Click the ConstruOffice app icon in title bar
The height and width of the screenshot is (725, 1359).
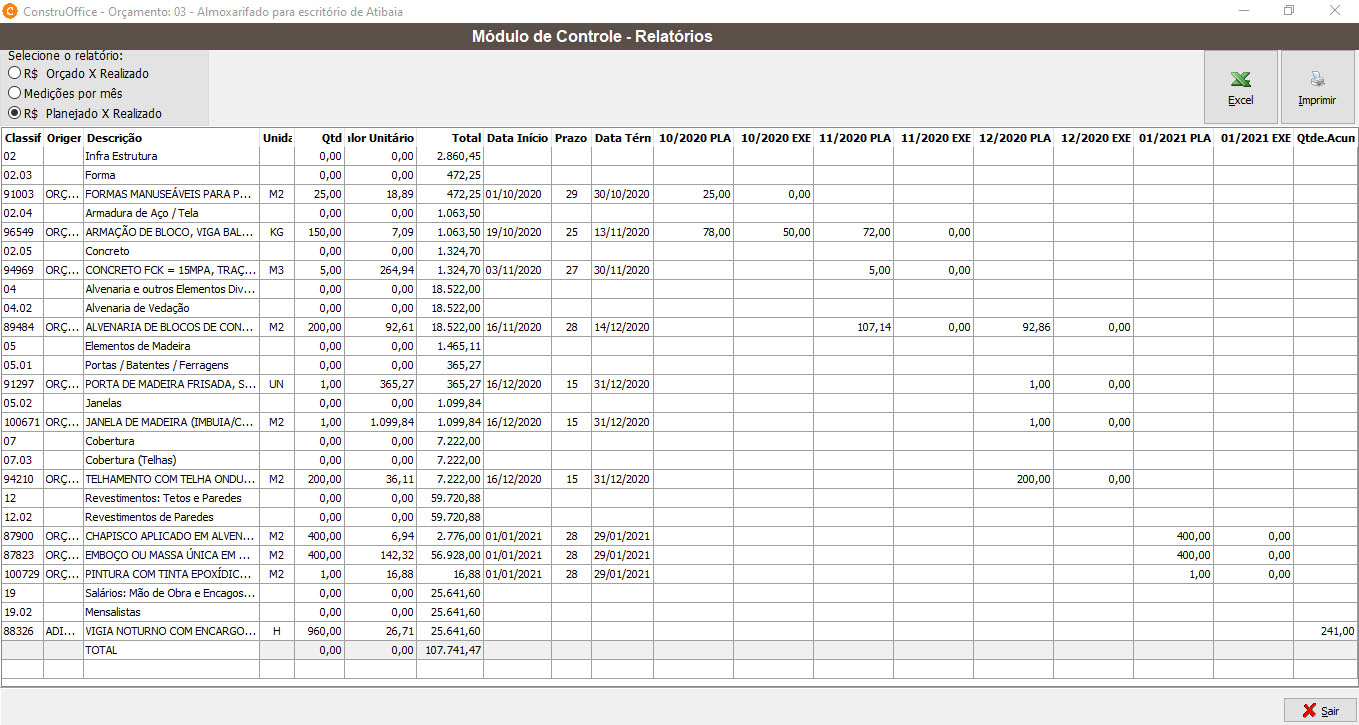pos(10,10)
